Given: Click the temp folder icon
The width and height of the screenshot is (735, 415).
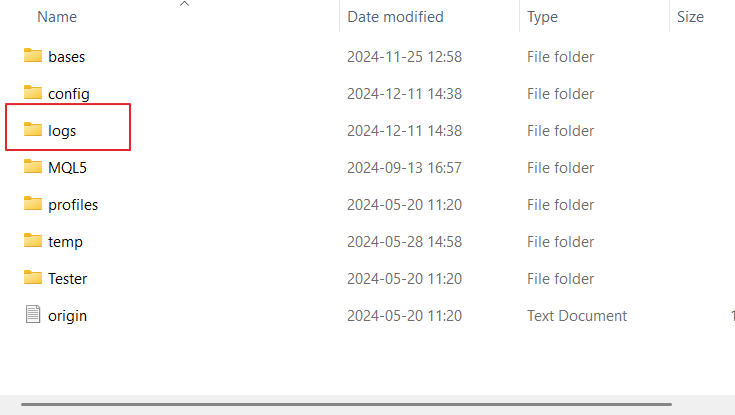Looking at the screenshot, I should 33,241.
